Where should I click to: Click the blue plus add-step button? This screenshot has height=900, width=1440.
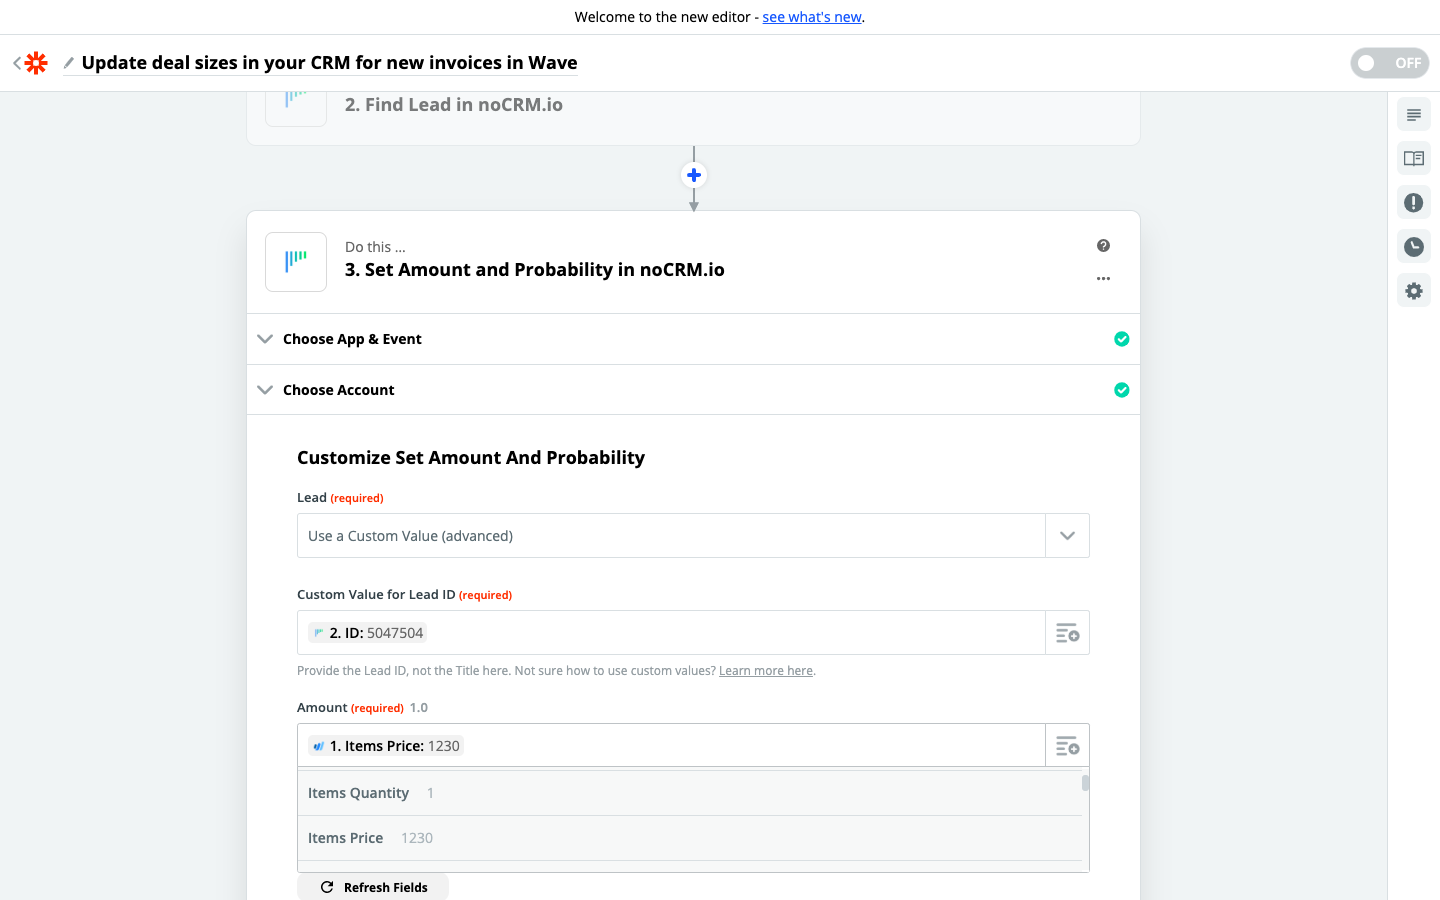pyautogui.click(x=694, y=175)
